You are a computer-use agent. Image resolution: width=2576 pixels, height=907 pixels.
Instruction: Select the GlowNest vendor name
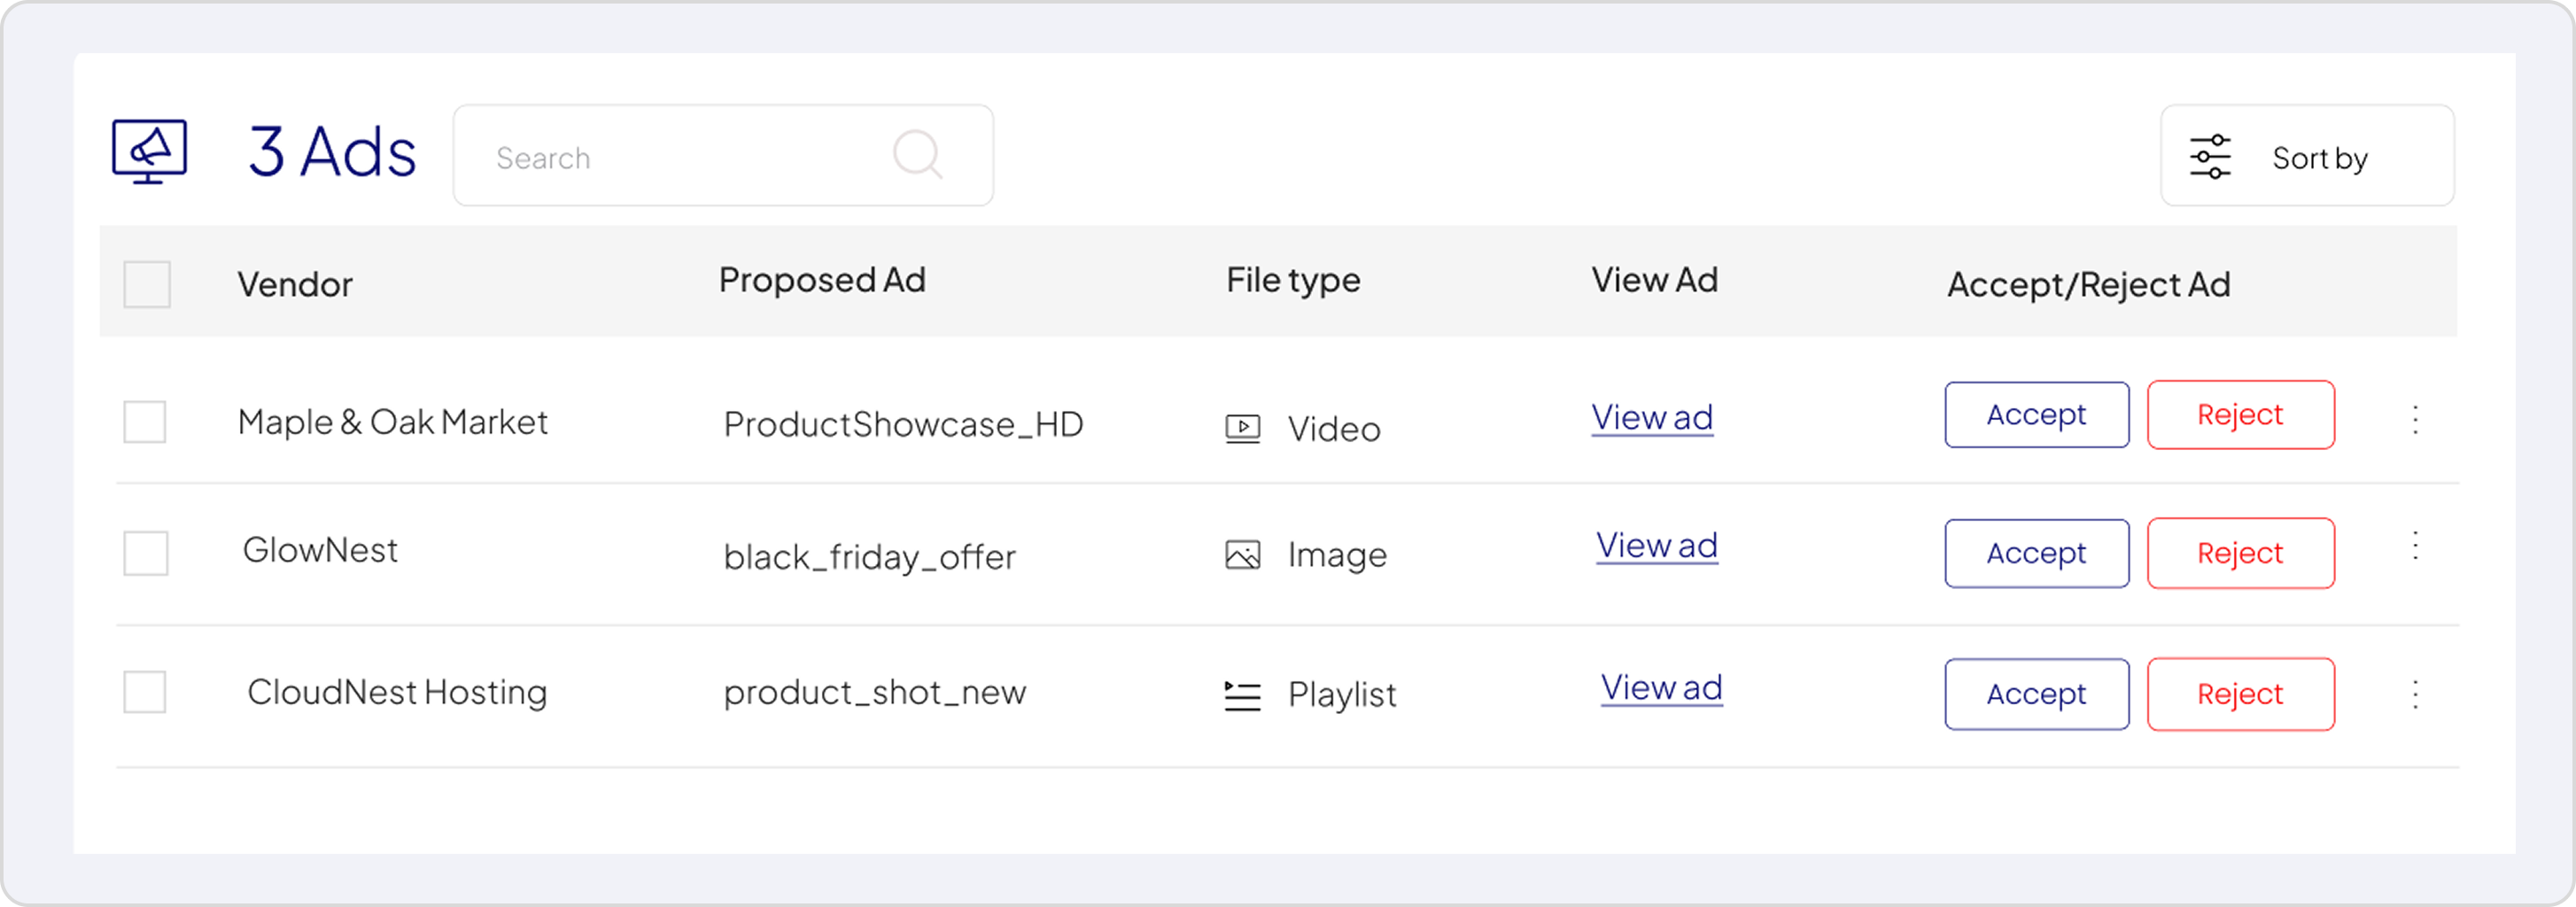pyautogui.click(x=320, y=550)
